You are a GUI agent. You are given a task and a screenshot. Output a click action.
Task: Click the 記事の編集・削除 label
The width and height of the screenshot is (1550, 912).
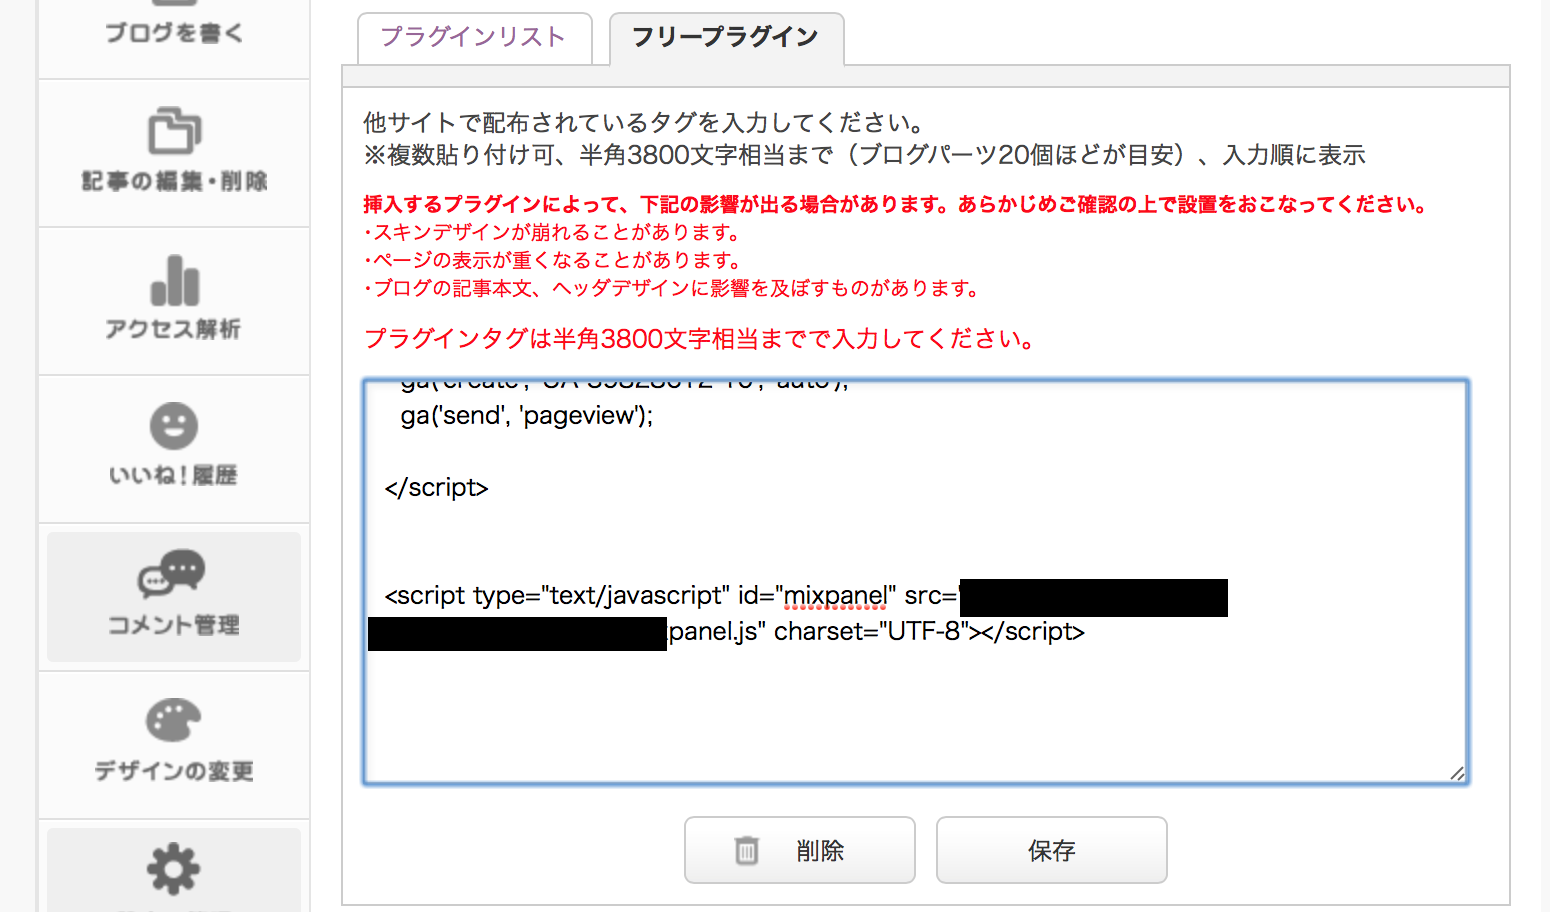click(x=174, y=181)
